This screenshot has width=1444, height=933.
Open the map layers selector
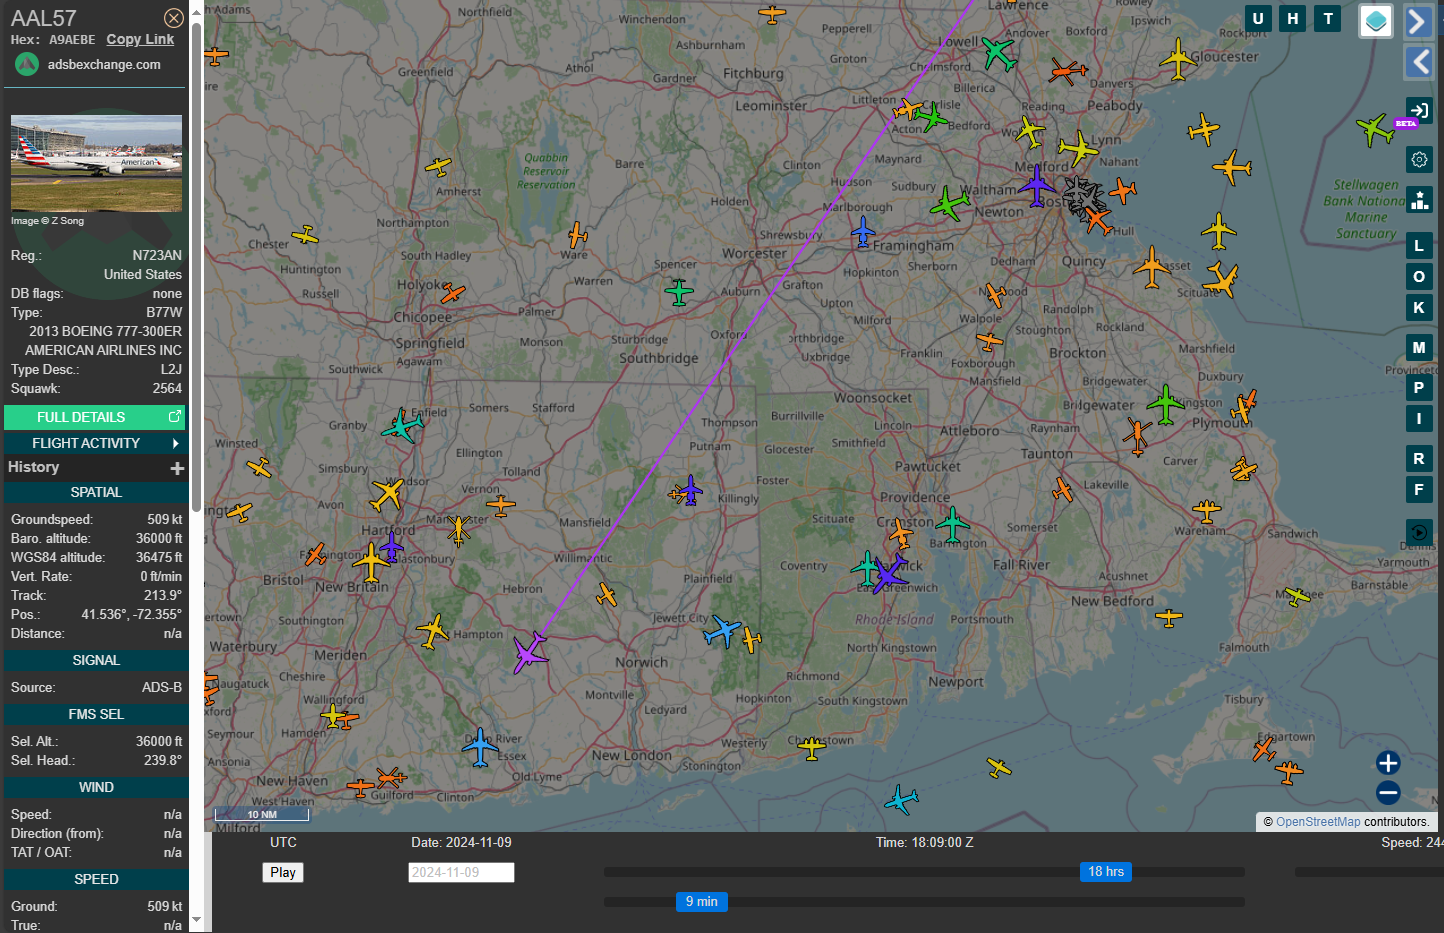coord(1376,21)
